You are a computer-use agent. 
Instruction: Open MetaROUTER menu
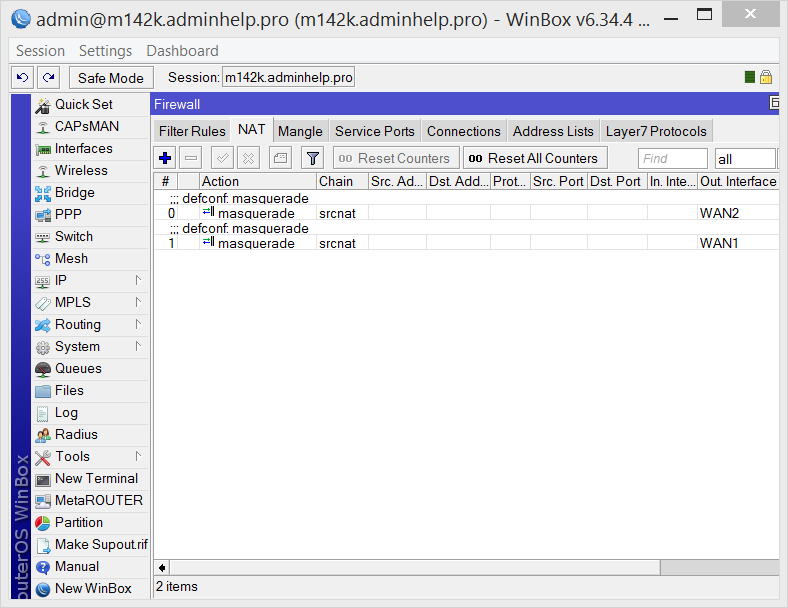point(91,501)
